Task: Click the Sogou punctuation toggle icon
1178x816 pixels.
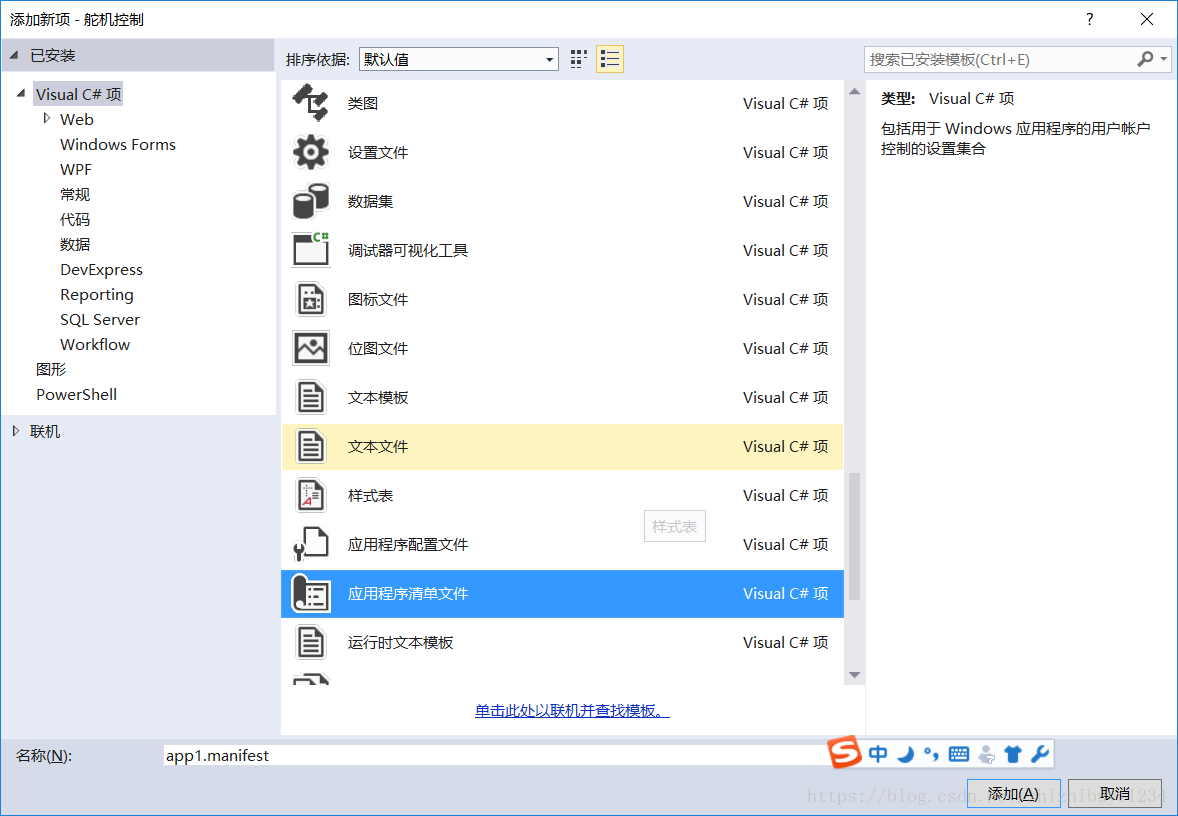Action: (x=931, y=754)
